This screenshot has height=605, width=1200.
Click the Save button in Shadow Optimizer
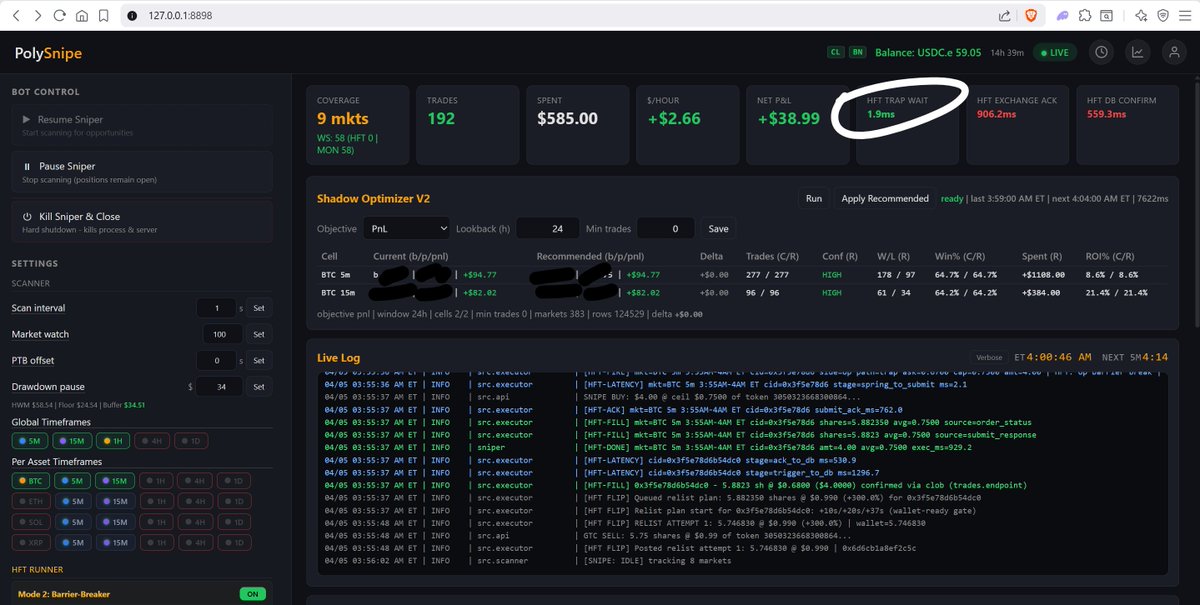(x=718, y=228)
